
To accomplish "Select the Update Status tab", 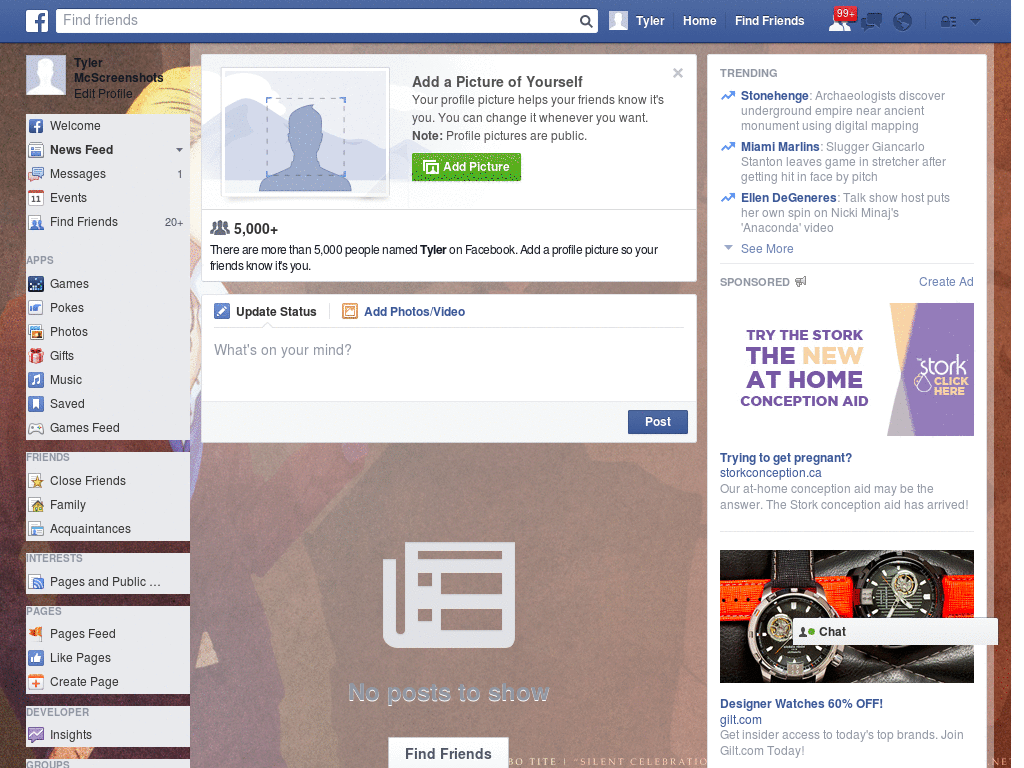I will [x=265, y=312].
